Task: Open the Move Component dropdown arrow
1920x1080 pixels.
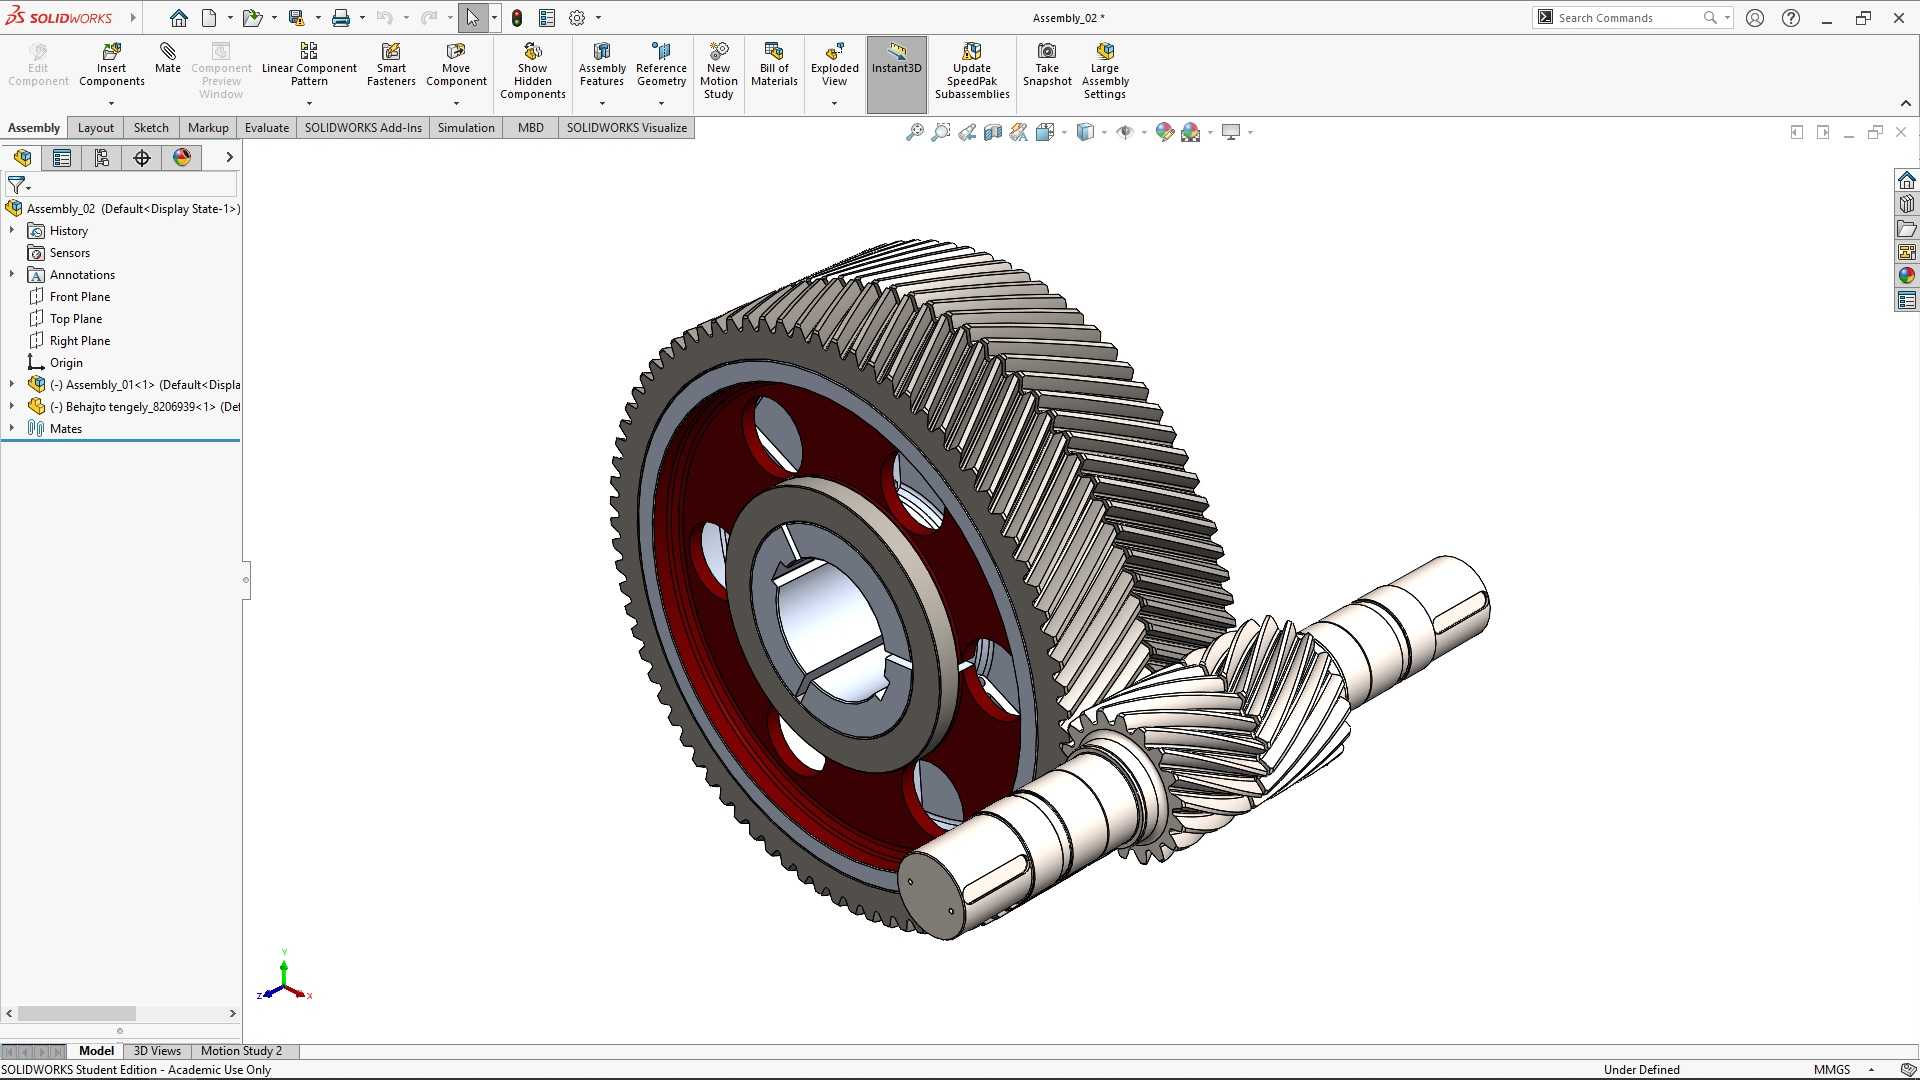Action: pyautogui.click(x=456, y=103)
